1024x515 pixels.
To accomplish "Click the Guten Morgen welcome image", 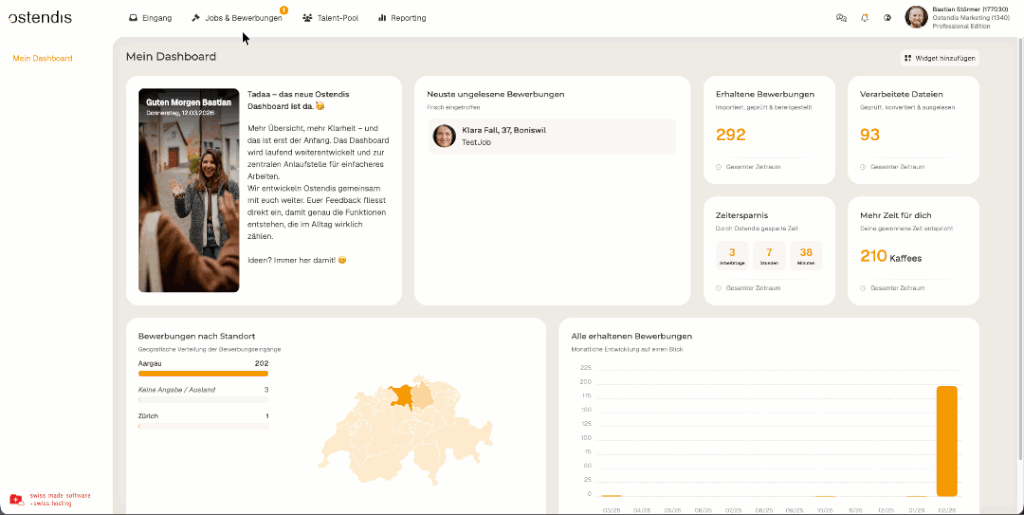I will (x=188, y=190).
